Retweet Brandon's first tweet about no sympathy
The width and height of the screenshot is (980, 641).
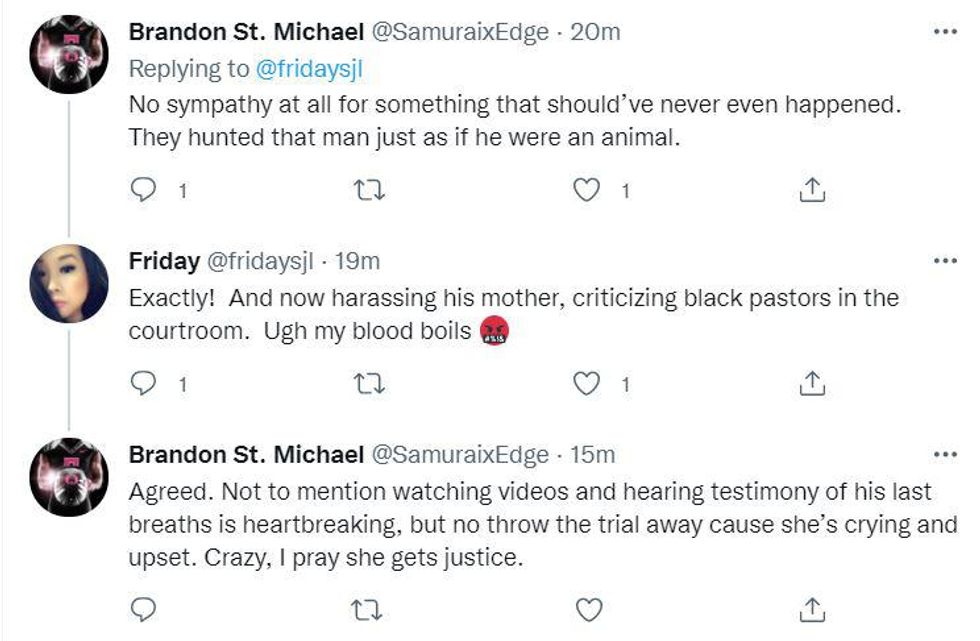click(x=370, y=190)
